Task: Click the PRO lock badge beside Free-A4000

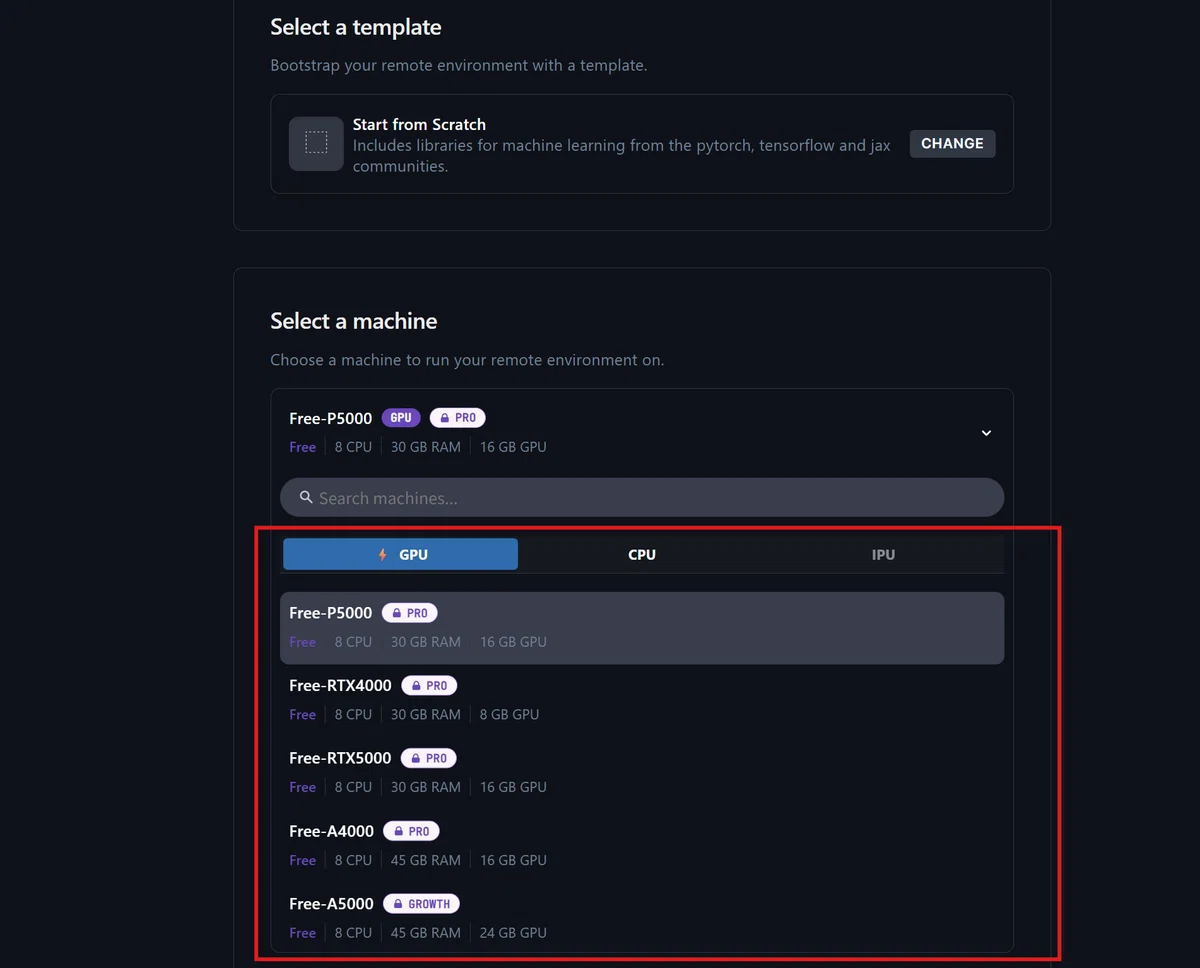Action: coord(411,831)
